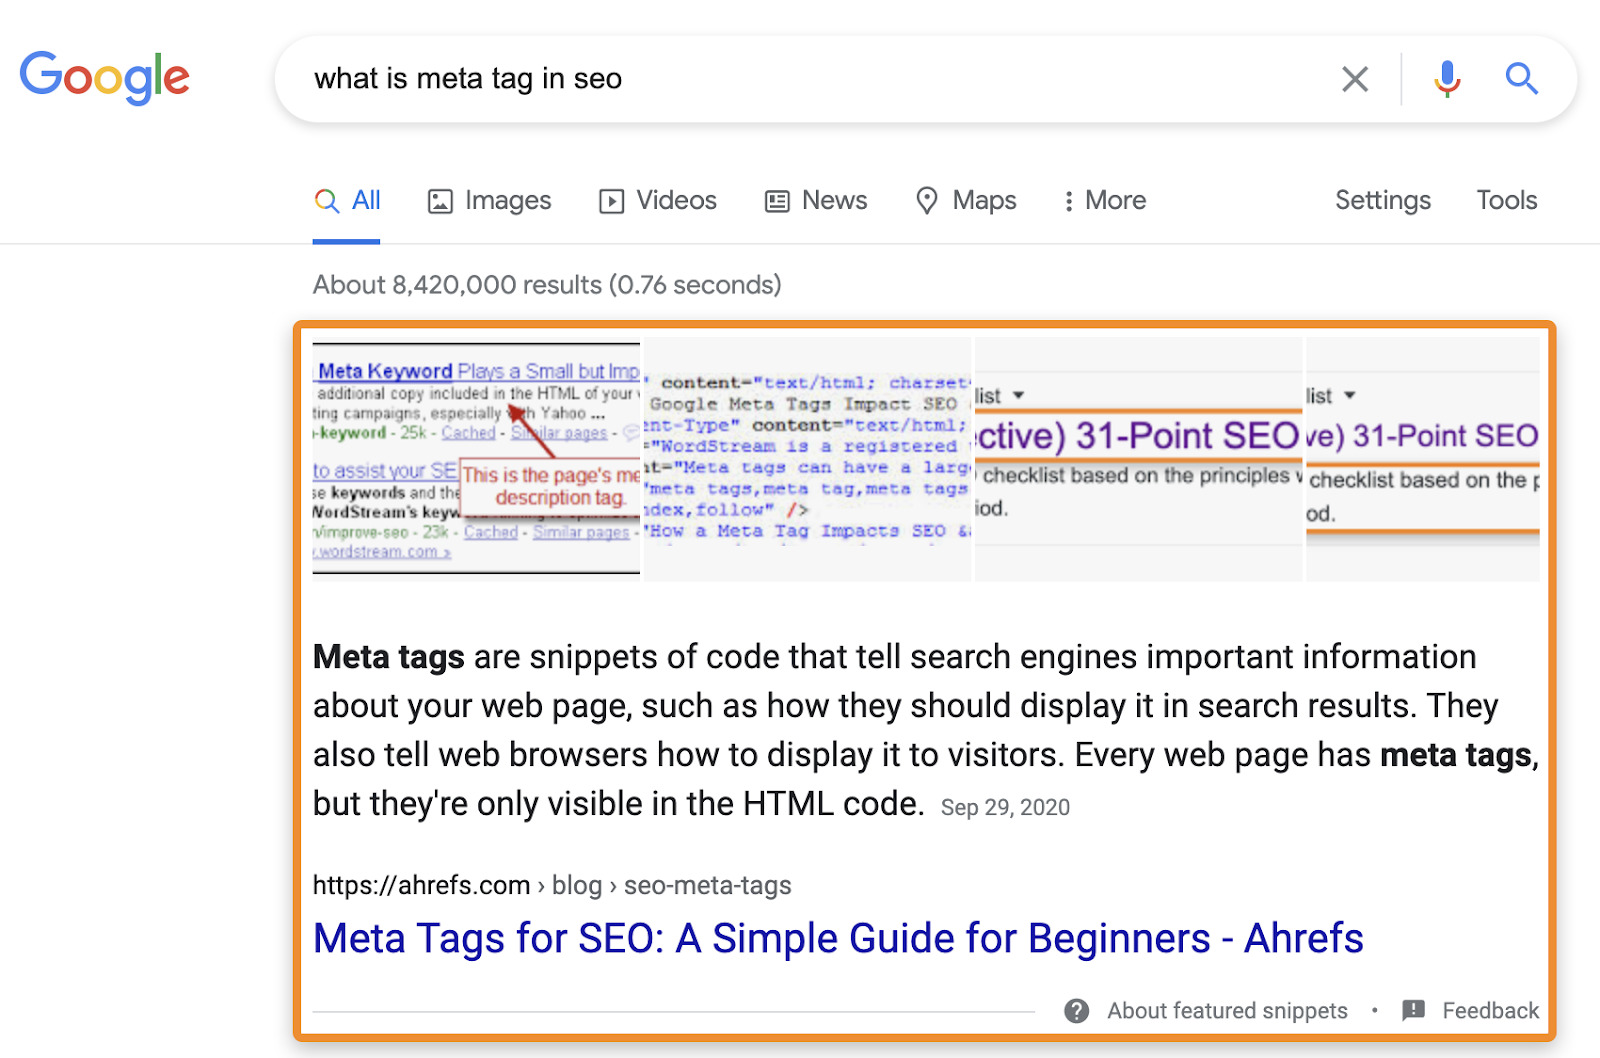Open the Ahrefs Meta Tags for SEO link
Screen dimensions: 1600x1058
pyautogui.click(x=838, y=938)
